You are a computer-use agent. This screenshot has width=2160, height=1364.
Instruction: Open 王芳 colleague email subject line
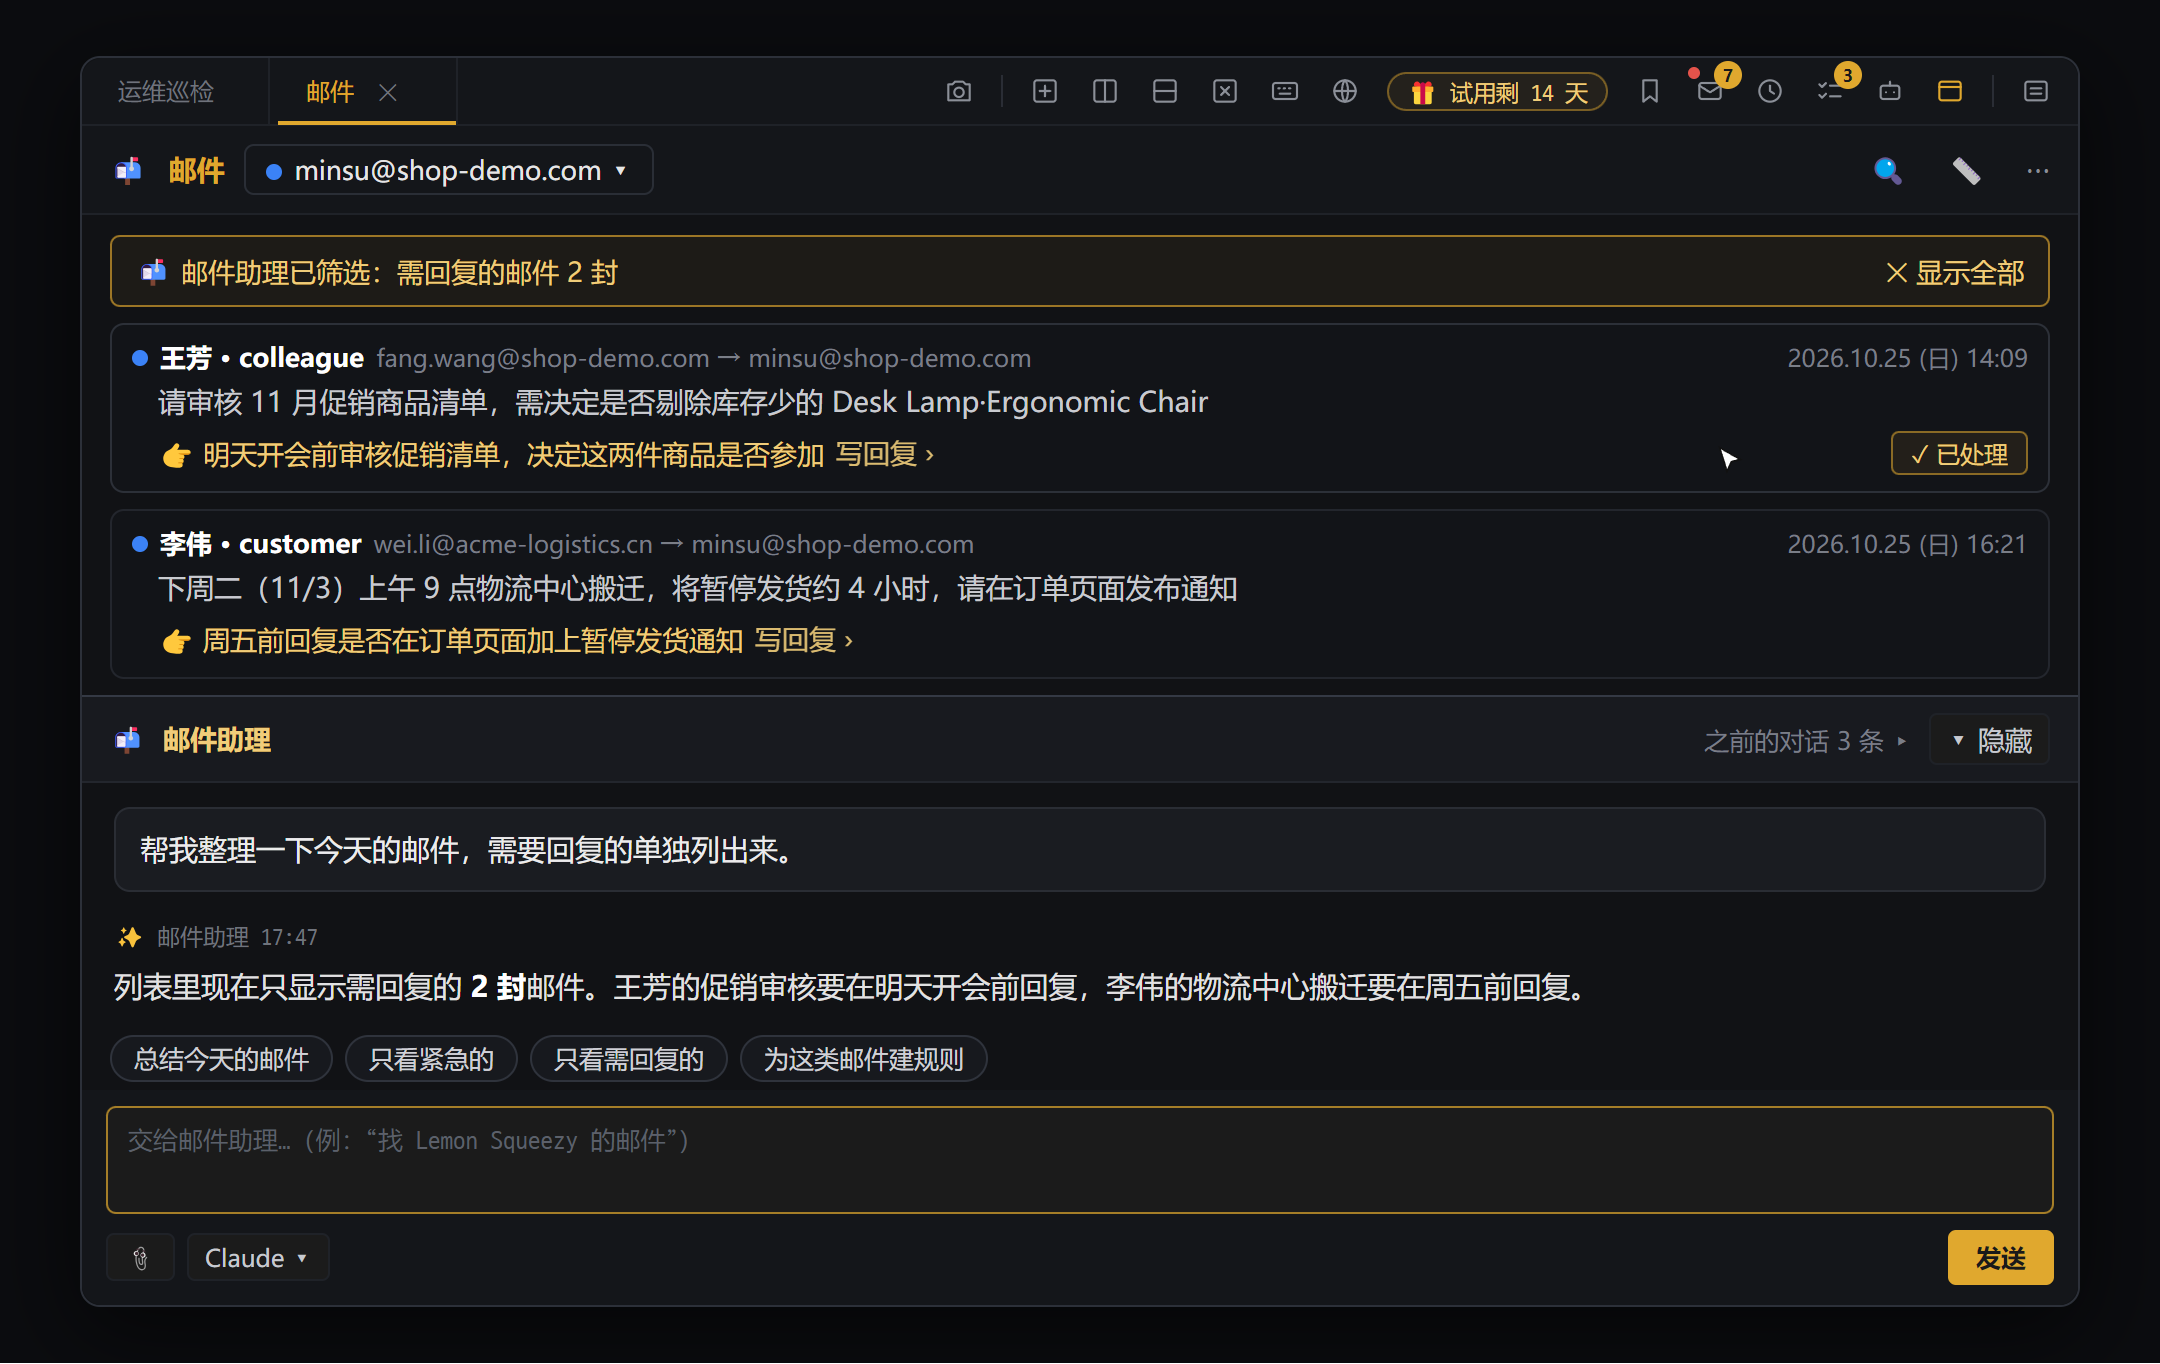tap(683, 402)
